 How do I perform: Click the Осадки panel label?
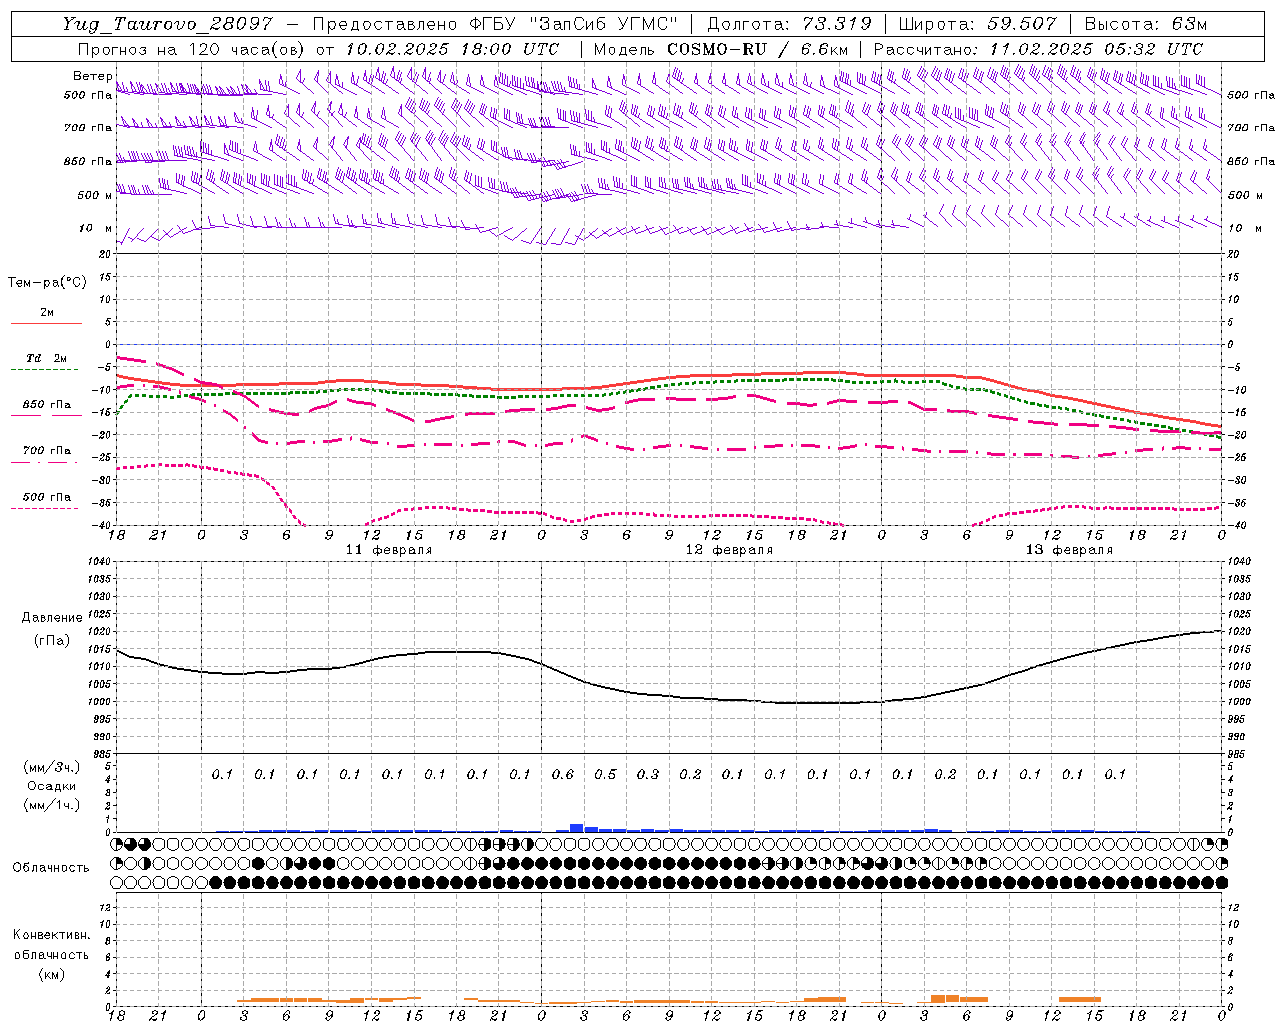point(52,786)
